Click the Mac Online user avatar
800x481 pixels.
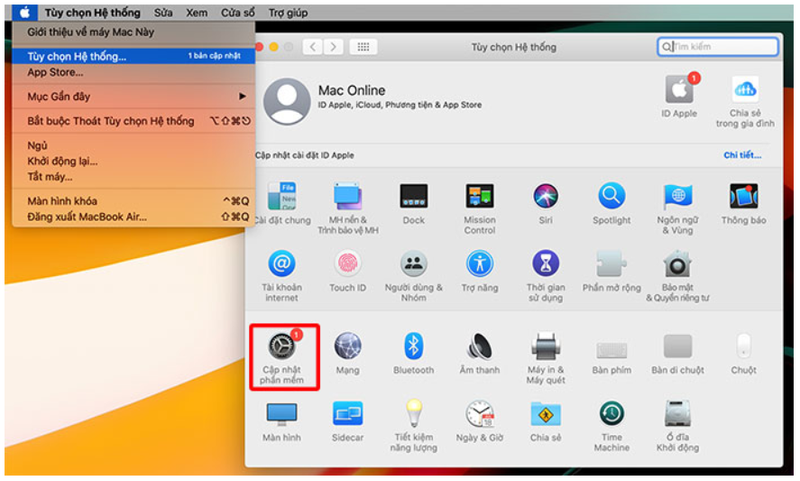point(287,102)
